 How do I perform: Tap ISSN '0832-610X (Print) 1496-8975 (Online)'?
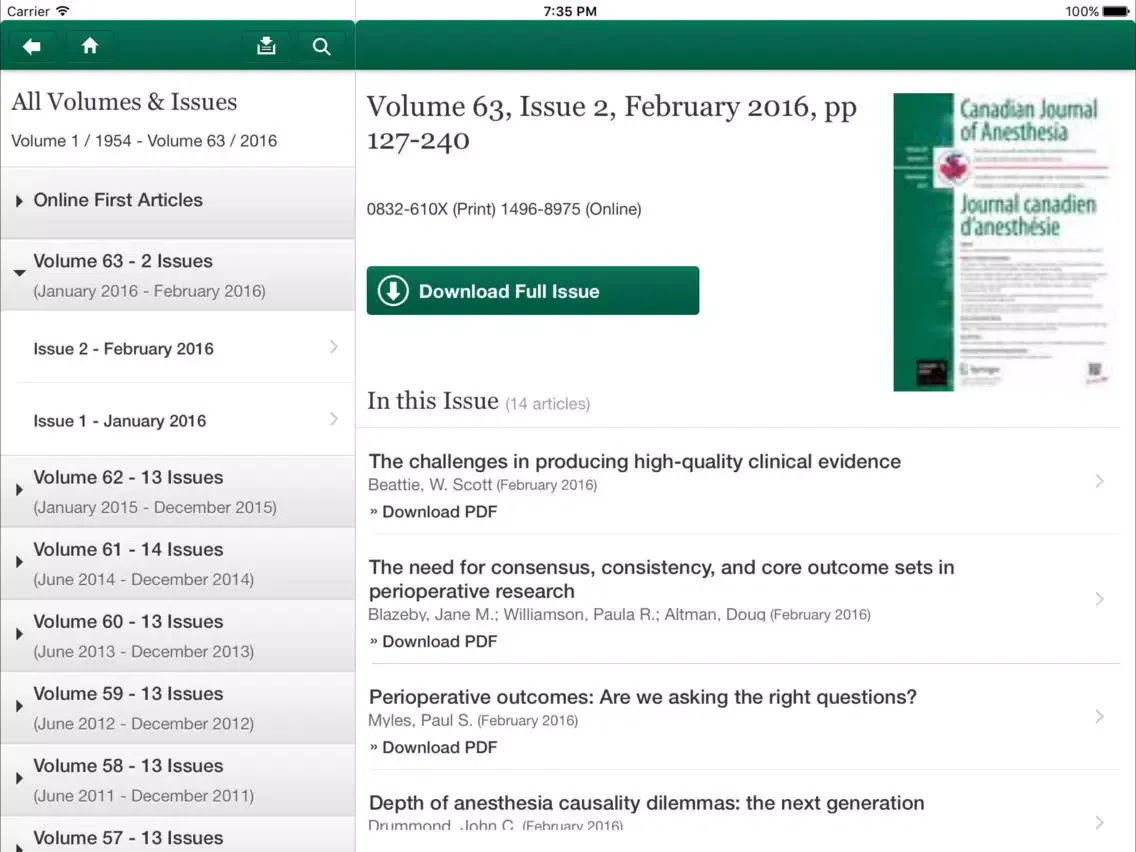(x=504, y=209)
